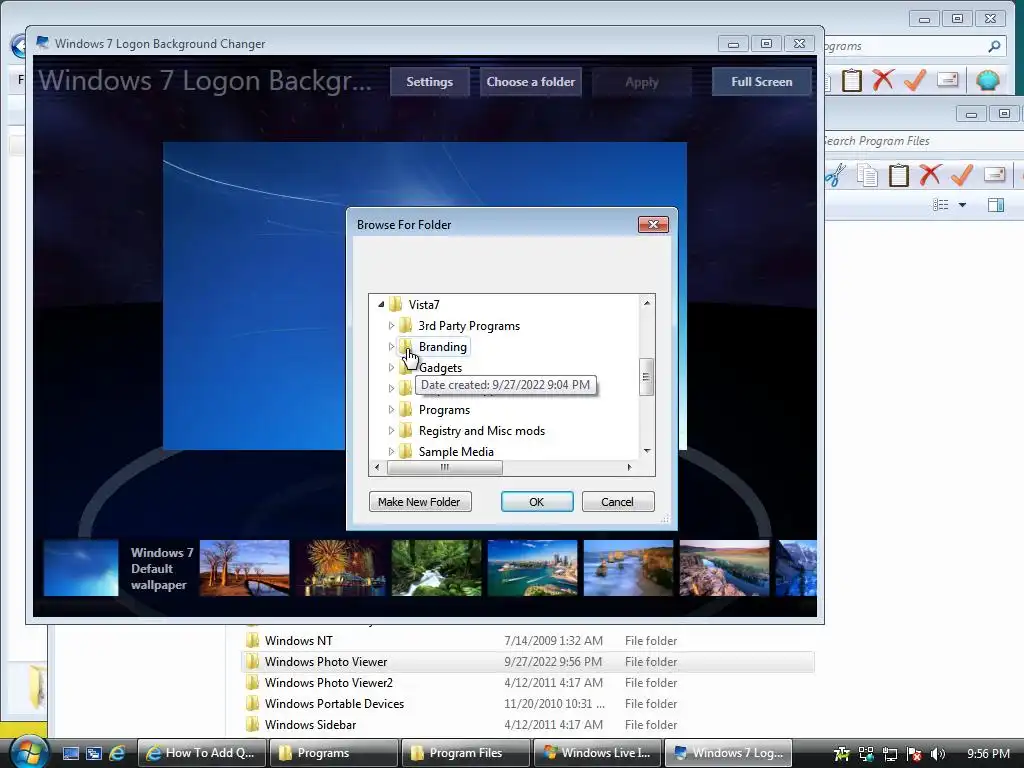1024x768 pixels.
Task: Click Paste clipboard icon in Programs window
Action: click(852, 80)
